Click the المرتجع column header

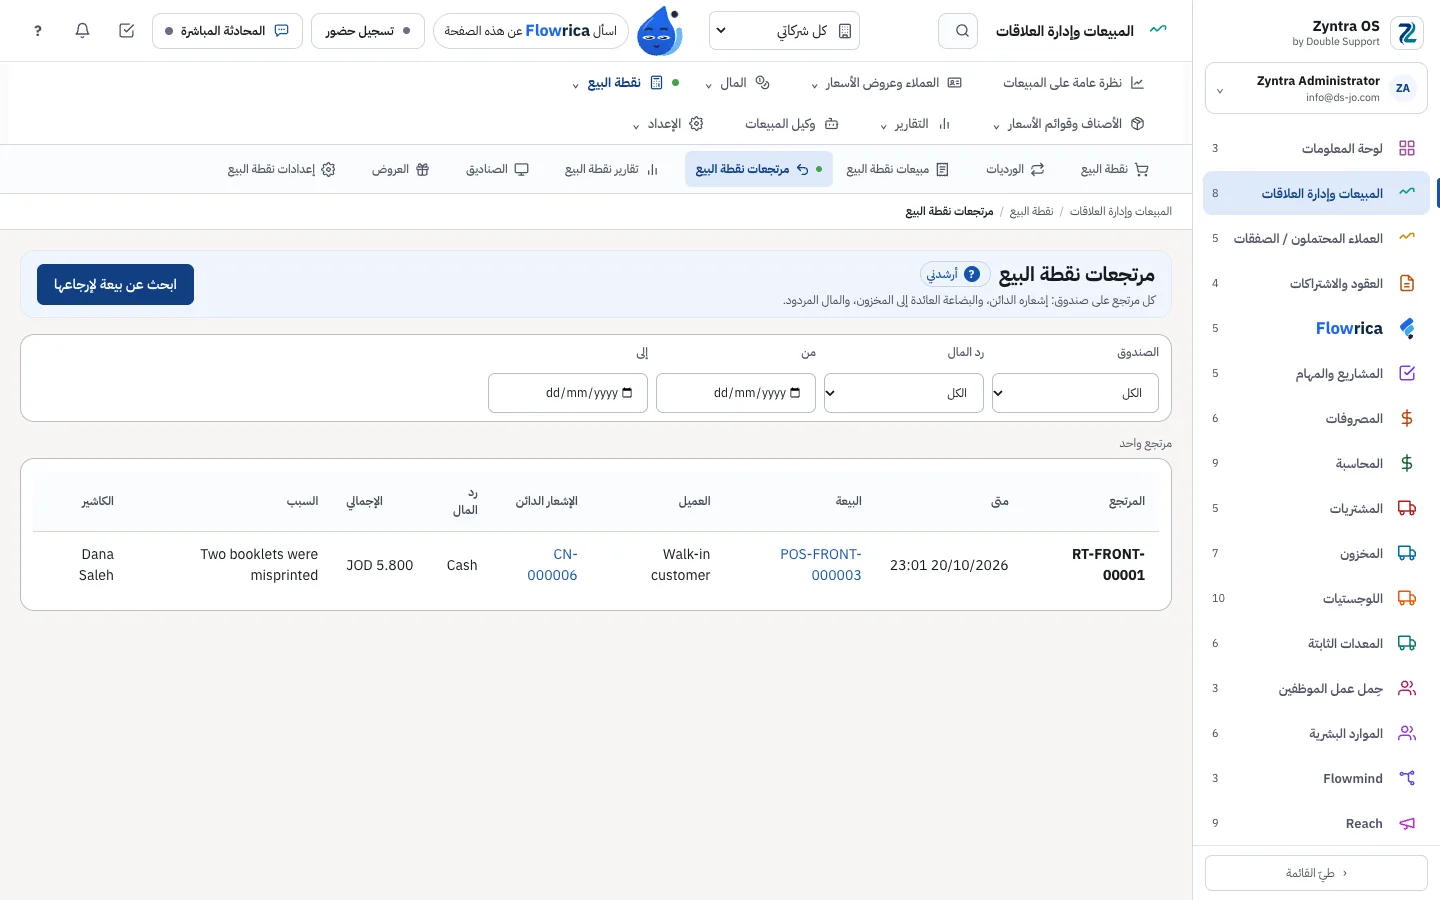(x=1127, y=501)
